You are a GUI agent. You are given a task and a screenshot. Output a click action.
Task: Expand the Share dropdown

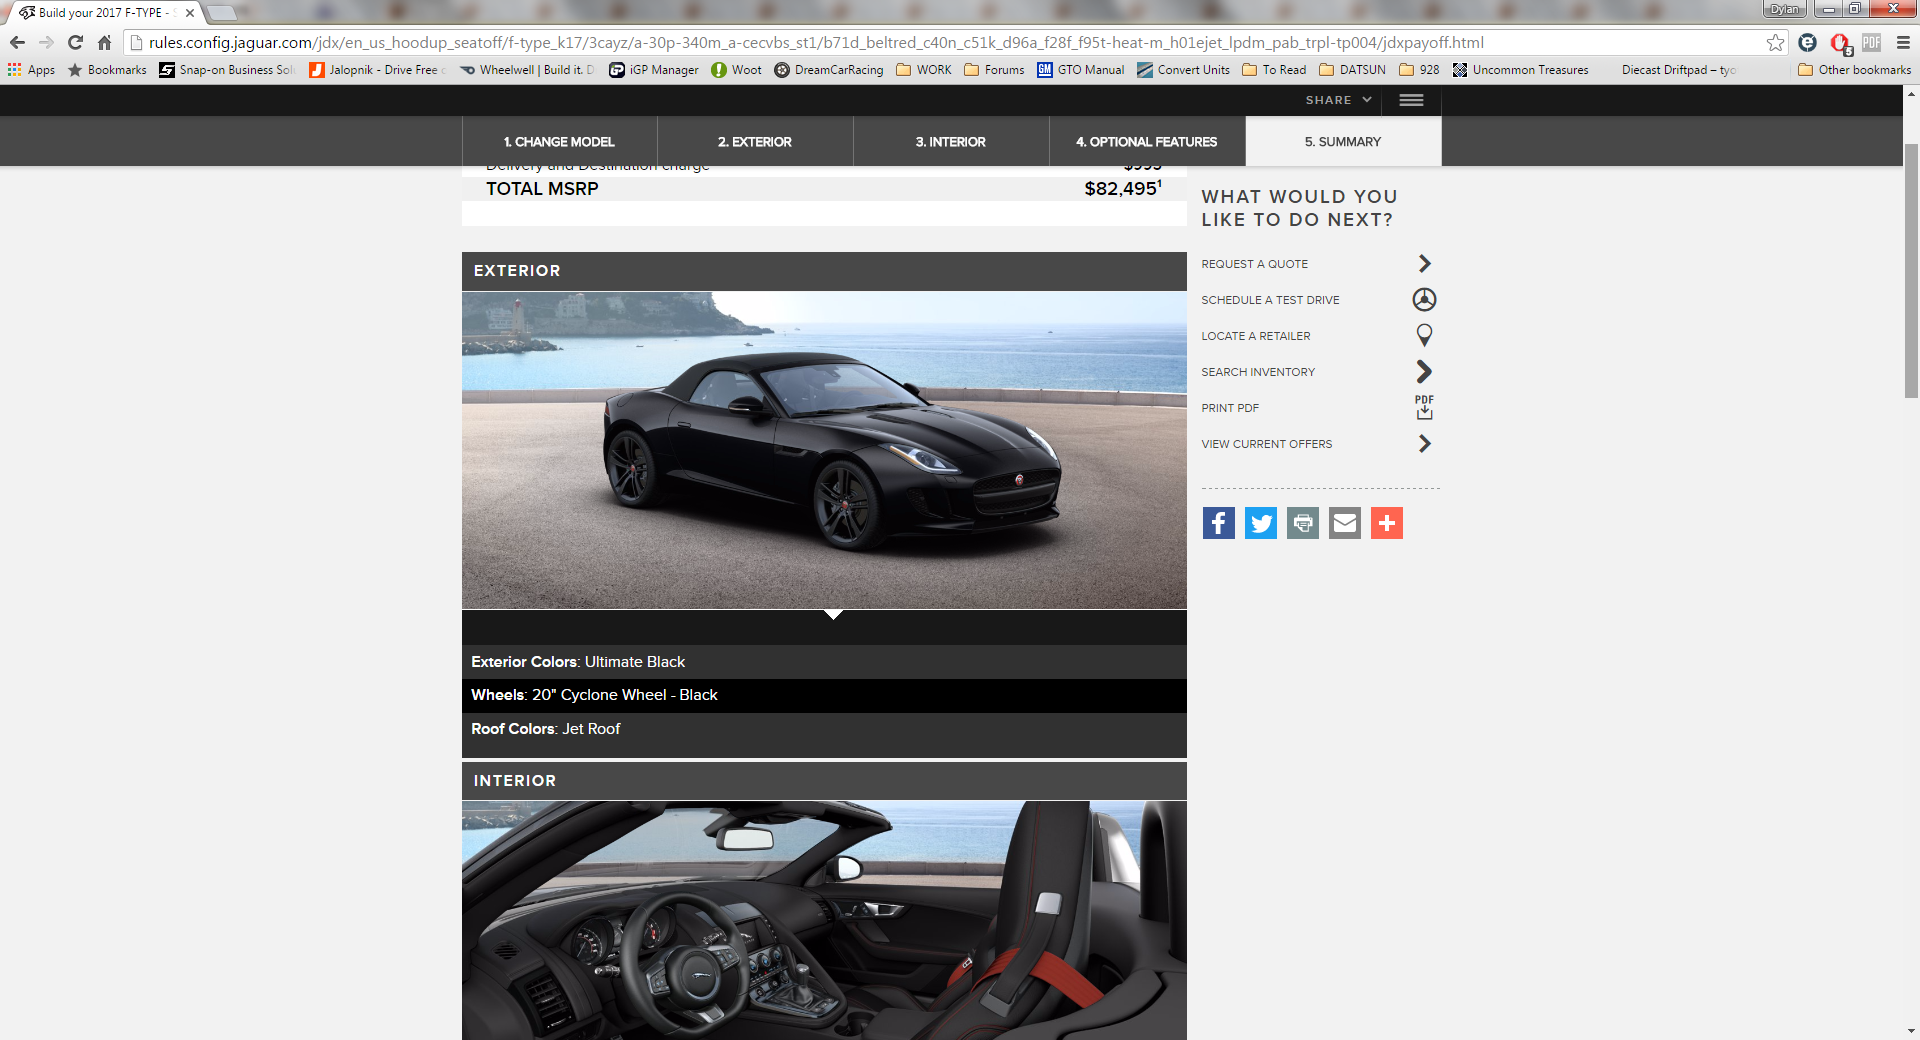(1338, 100)
